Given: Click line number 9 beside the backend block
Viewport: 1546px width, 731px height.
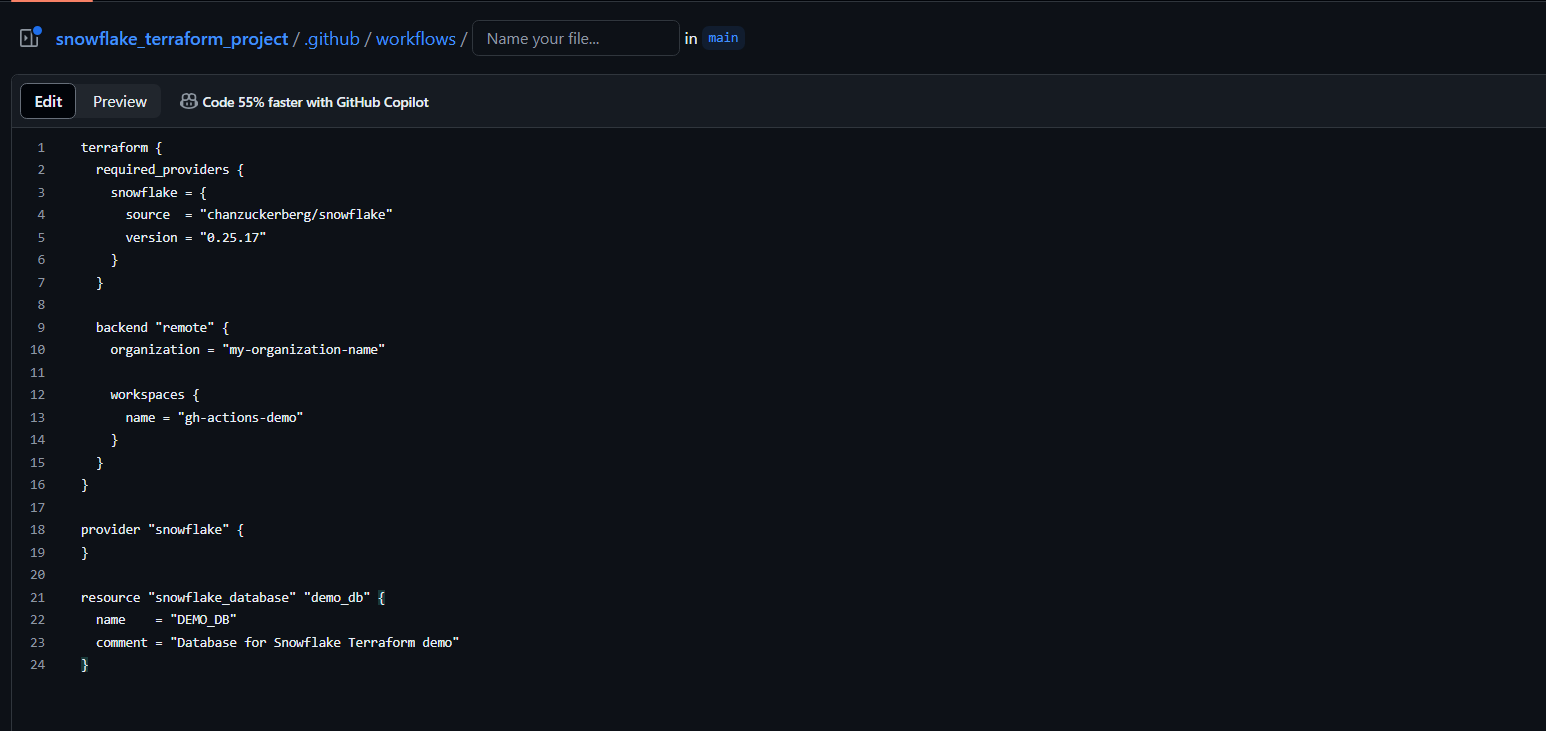Looking at the screenshot, I should point(40,327).
